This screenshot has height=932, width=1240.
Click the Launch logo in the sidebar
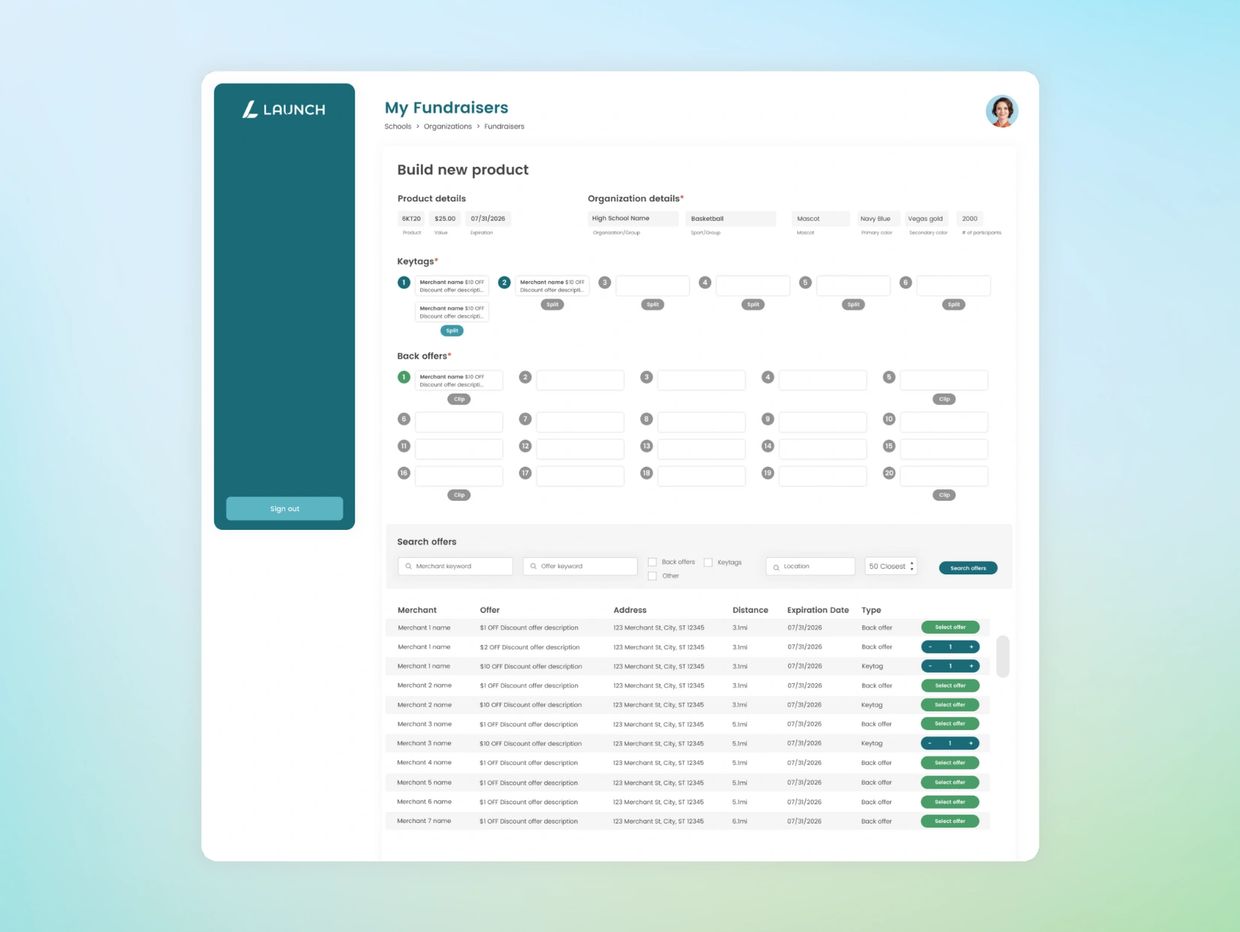pyautogui.click(x=284, y=110)
